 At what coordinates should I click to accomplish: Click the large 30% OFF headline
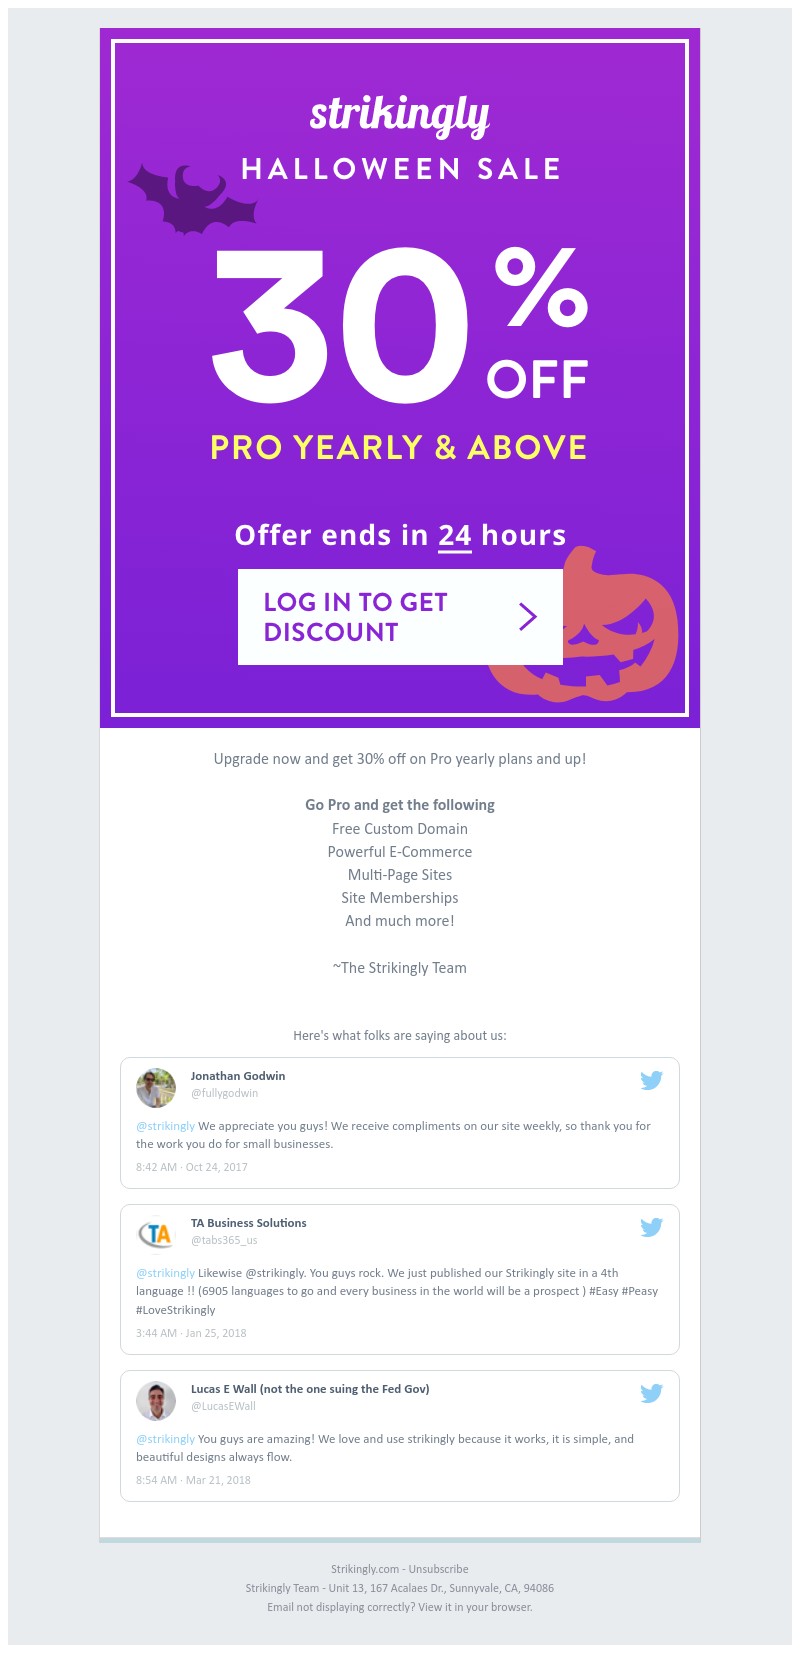click(399, 325)
